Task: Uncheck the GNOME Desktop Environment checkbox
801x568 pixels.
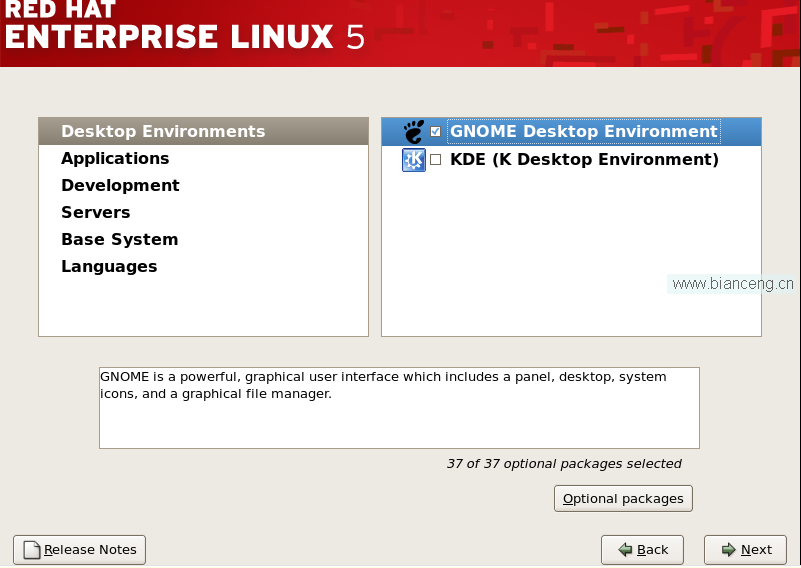Action: click(435, 132)
